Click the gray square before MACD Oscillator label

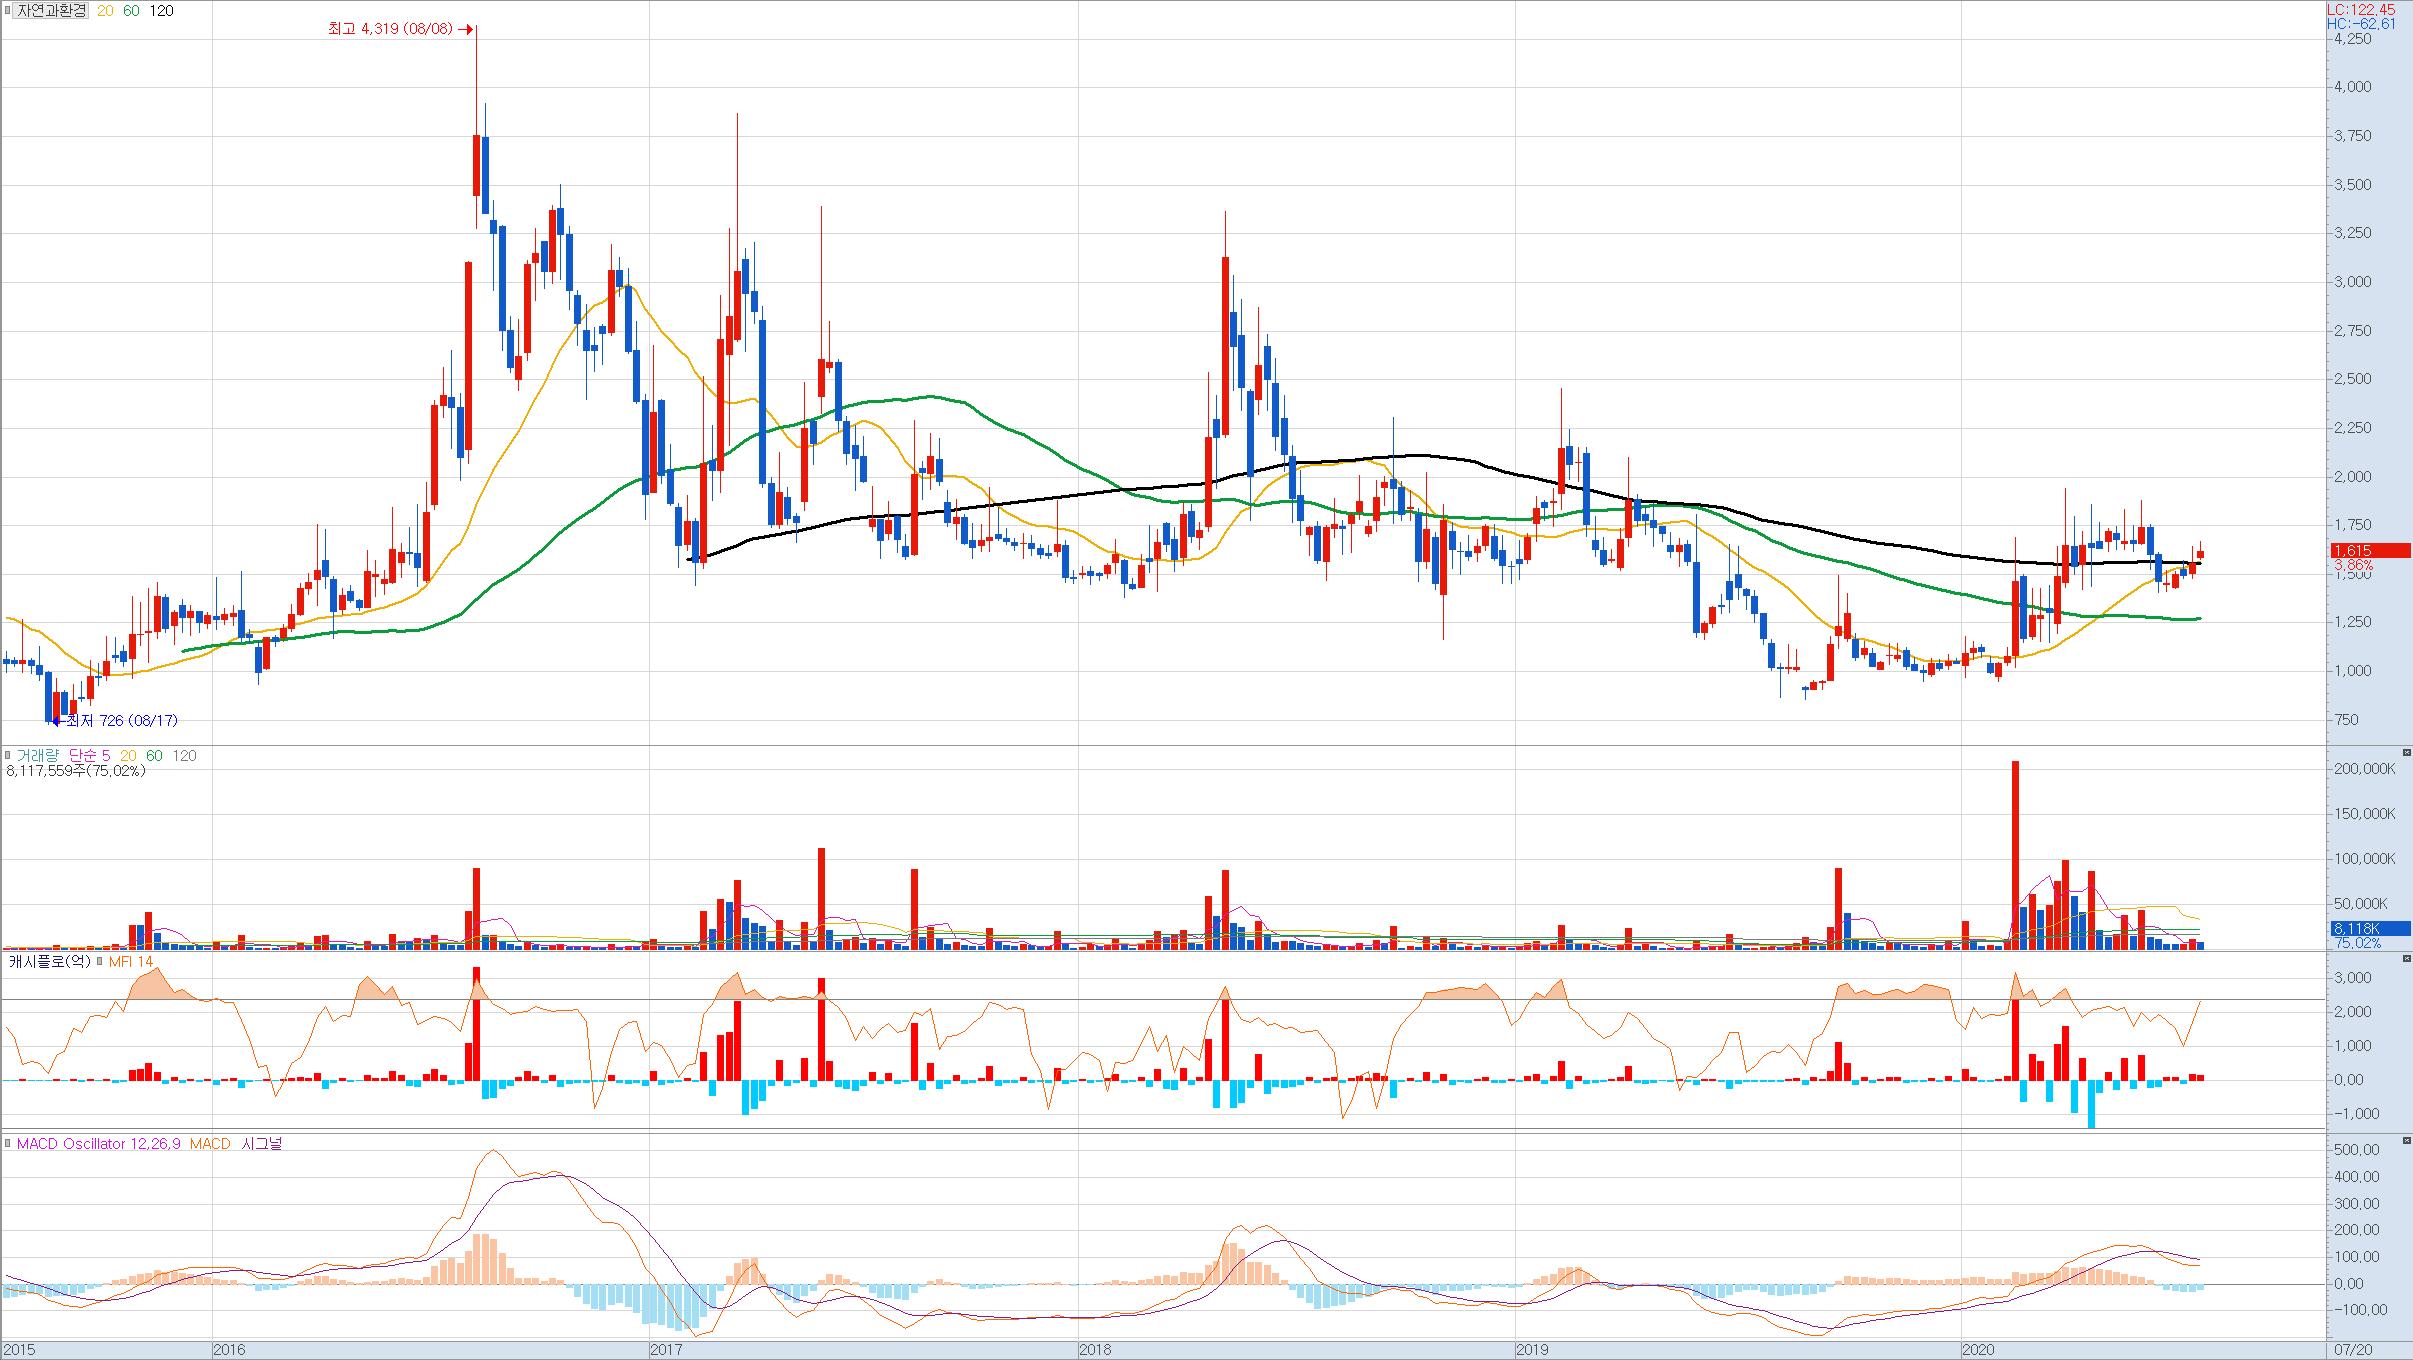coord(8,1143)
